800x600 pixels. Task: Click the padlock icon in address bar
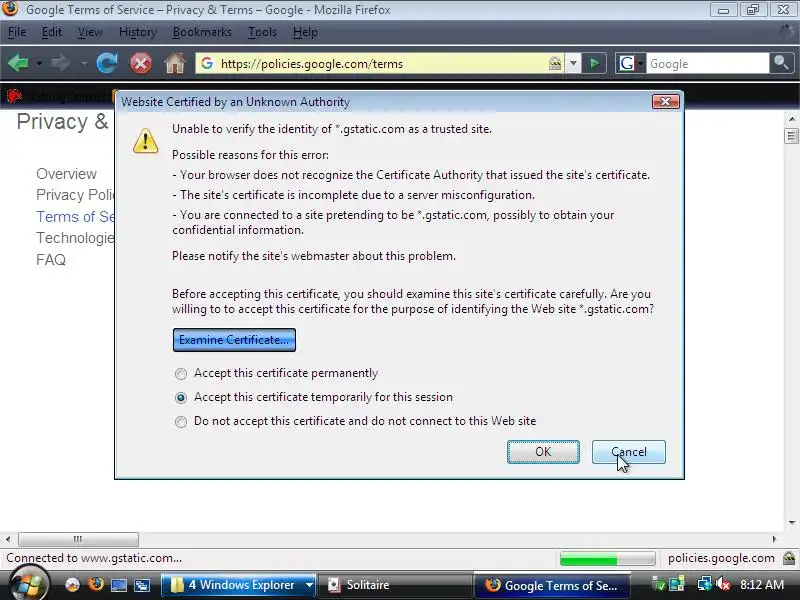tap(555, 63)
